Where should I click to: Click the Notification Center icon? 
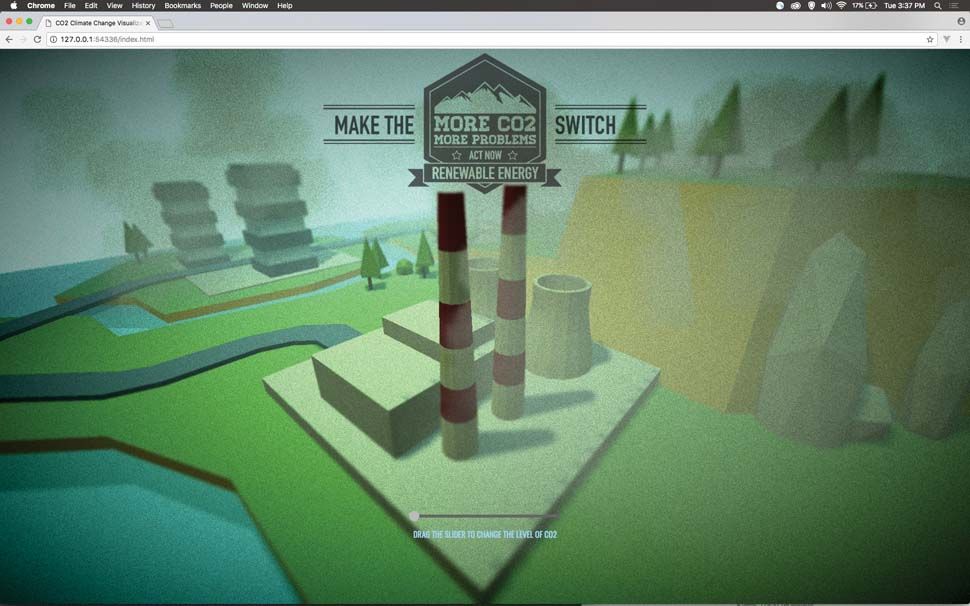click(x=956, y=6)
